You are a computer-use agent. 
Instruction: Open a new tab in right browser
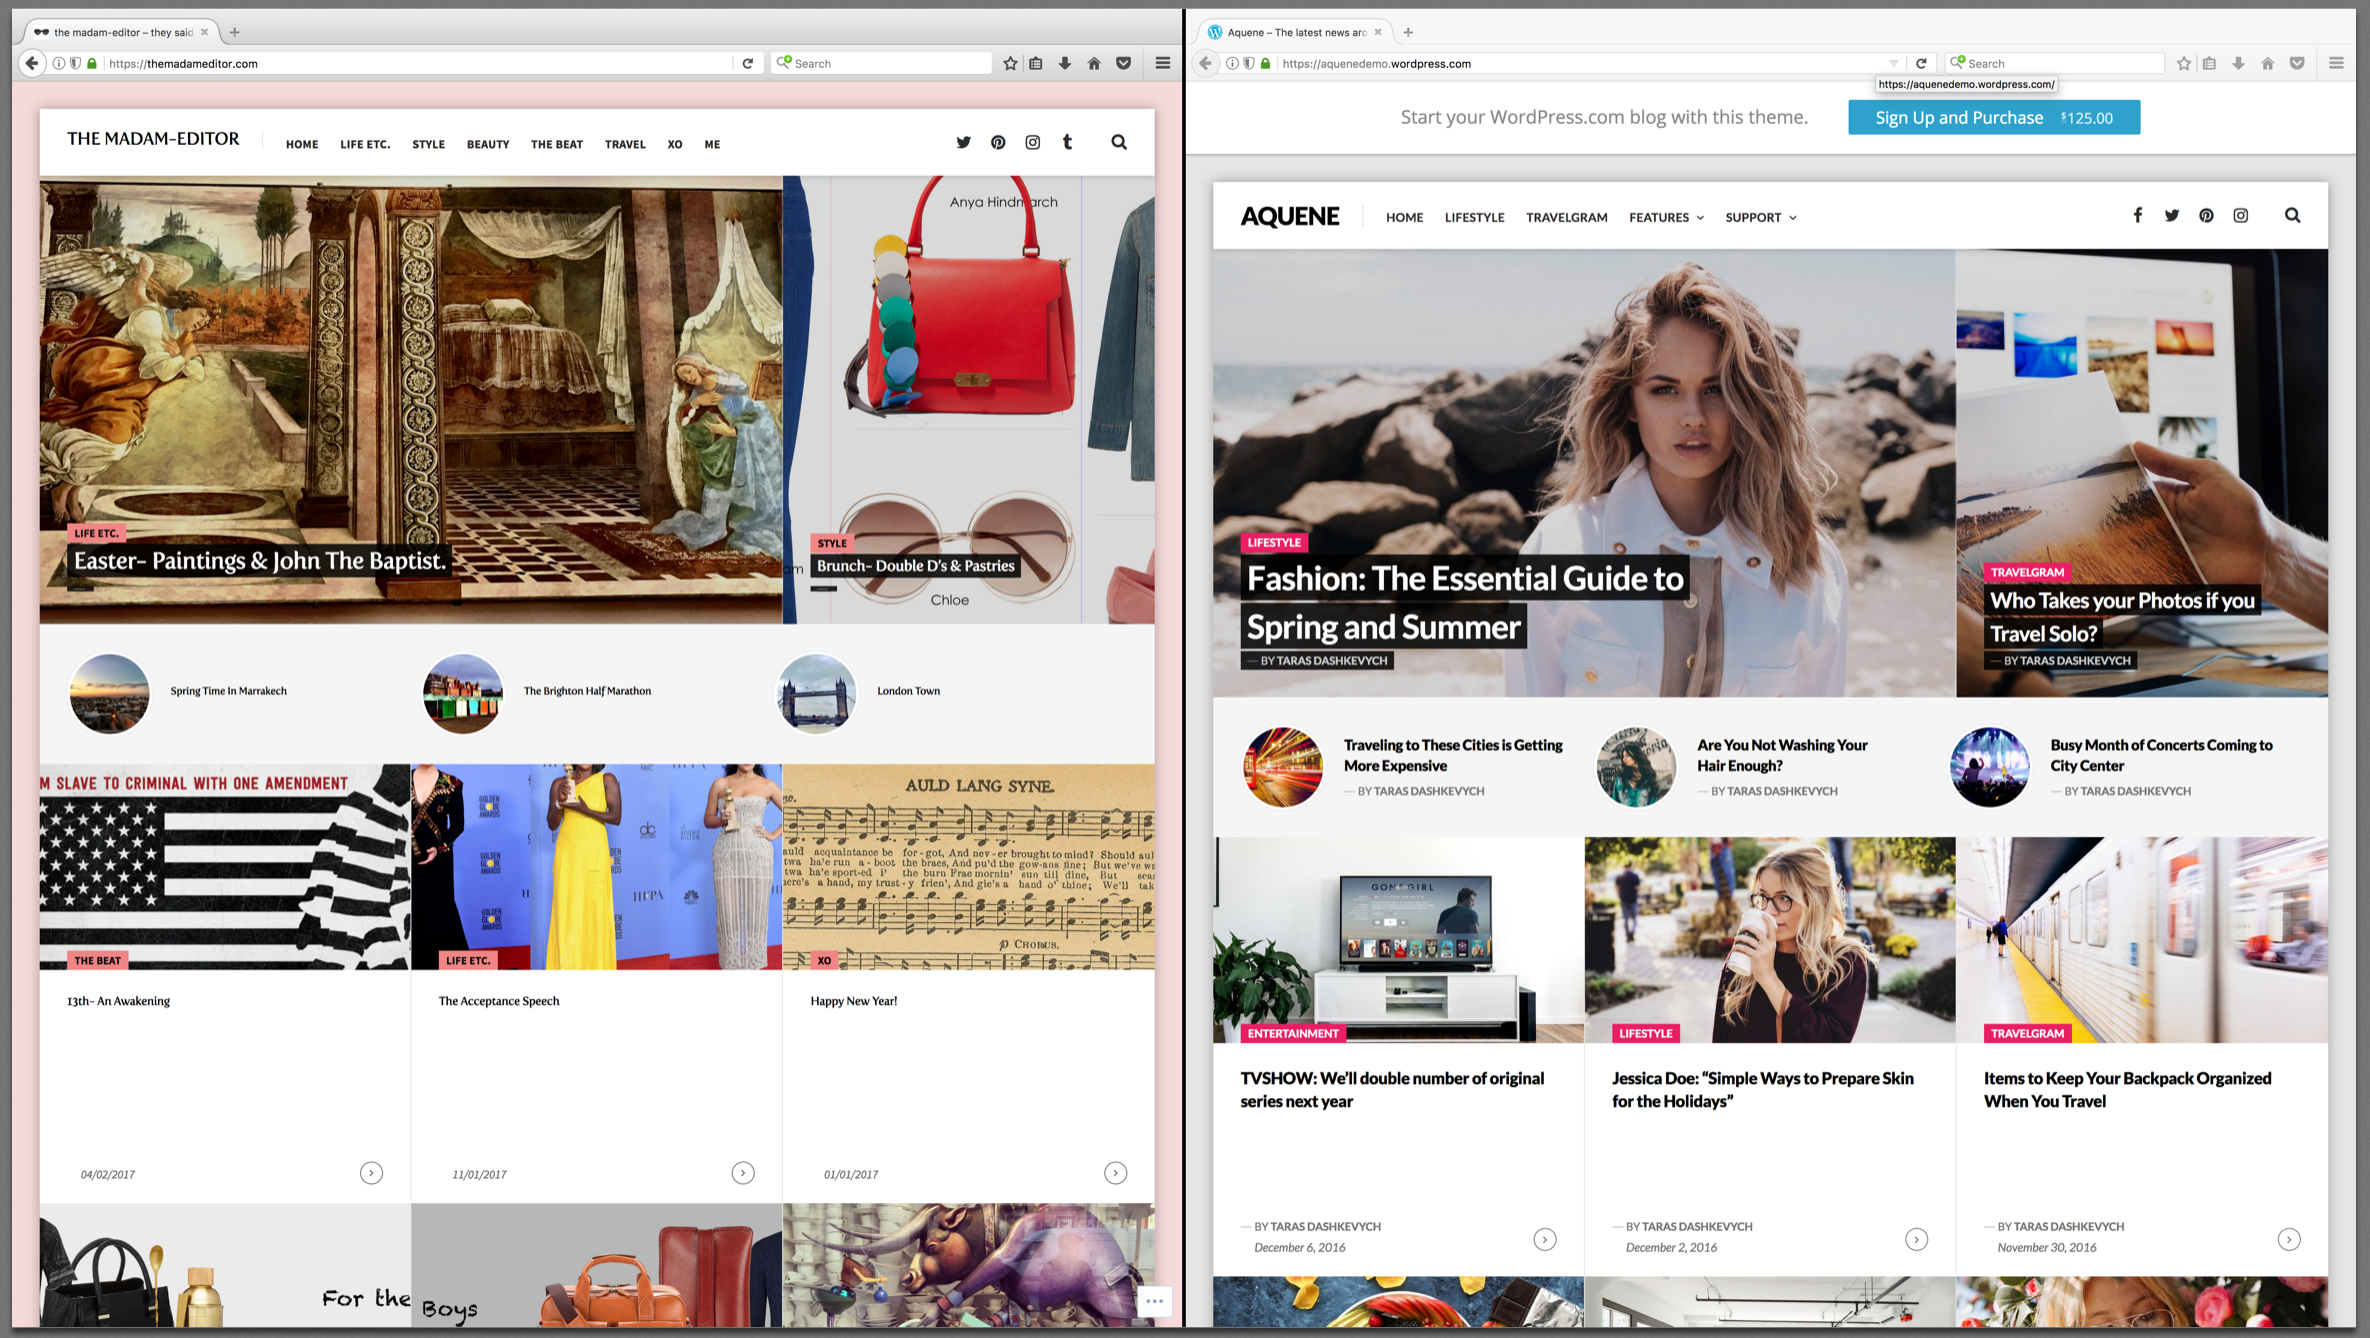(x=1408, y=32)
